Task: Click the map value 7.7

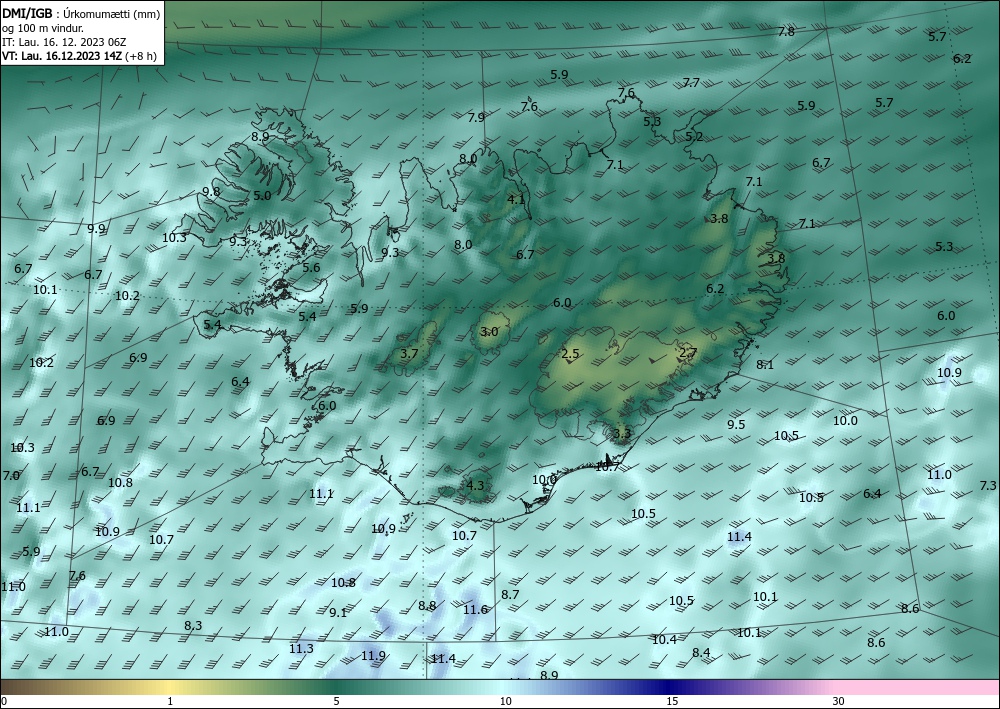Action: pyautogui.click(x=691, y=82)
